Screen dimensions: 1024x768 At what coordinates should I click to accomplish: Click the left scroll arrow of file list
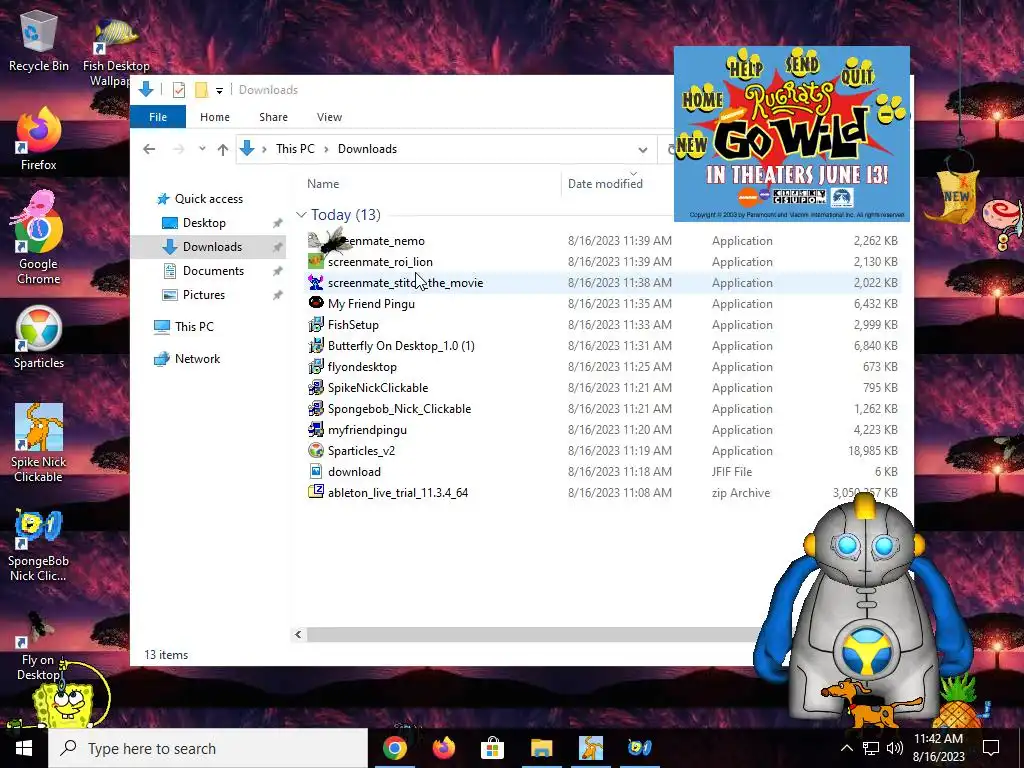(x=298, y=634)
